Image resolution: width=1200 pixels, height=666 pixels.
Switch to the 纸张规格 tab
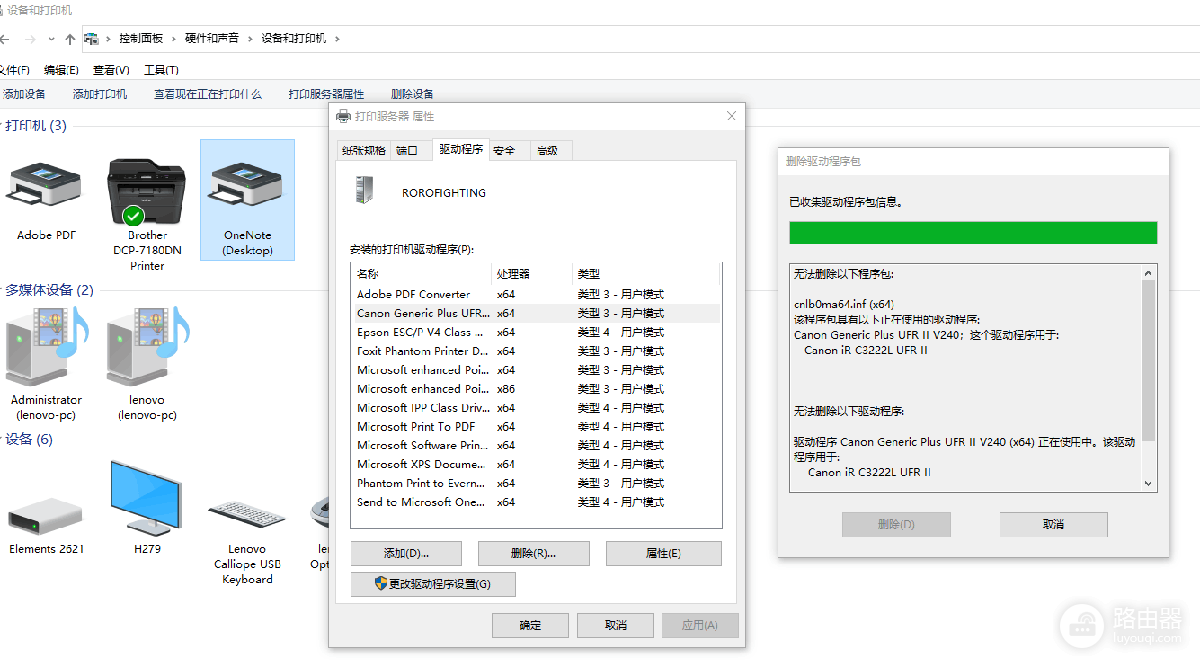click(x=363, y=151)
